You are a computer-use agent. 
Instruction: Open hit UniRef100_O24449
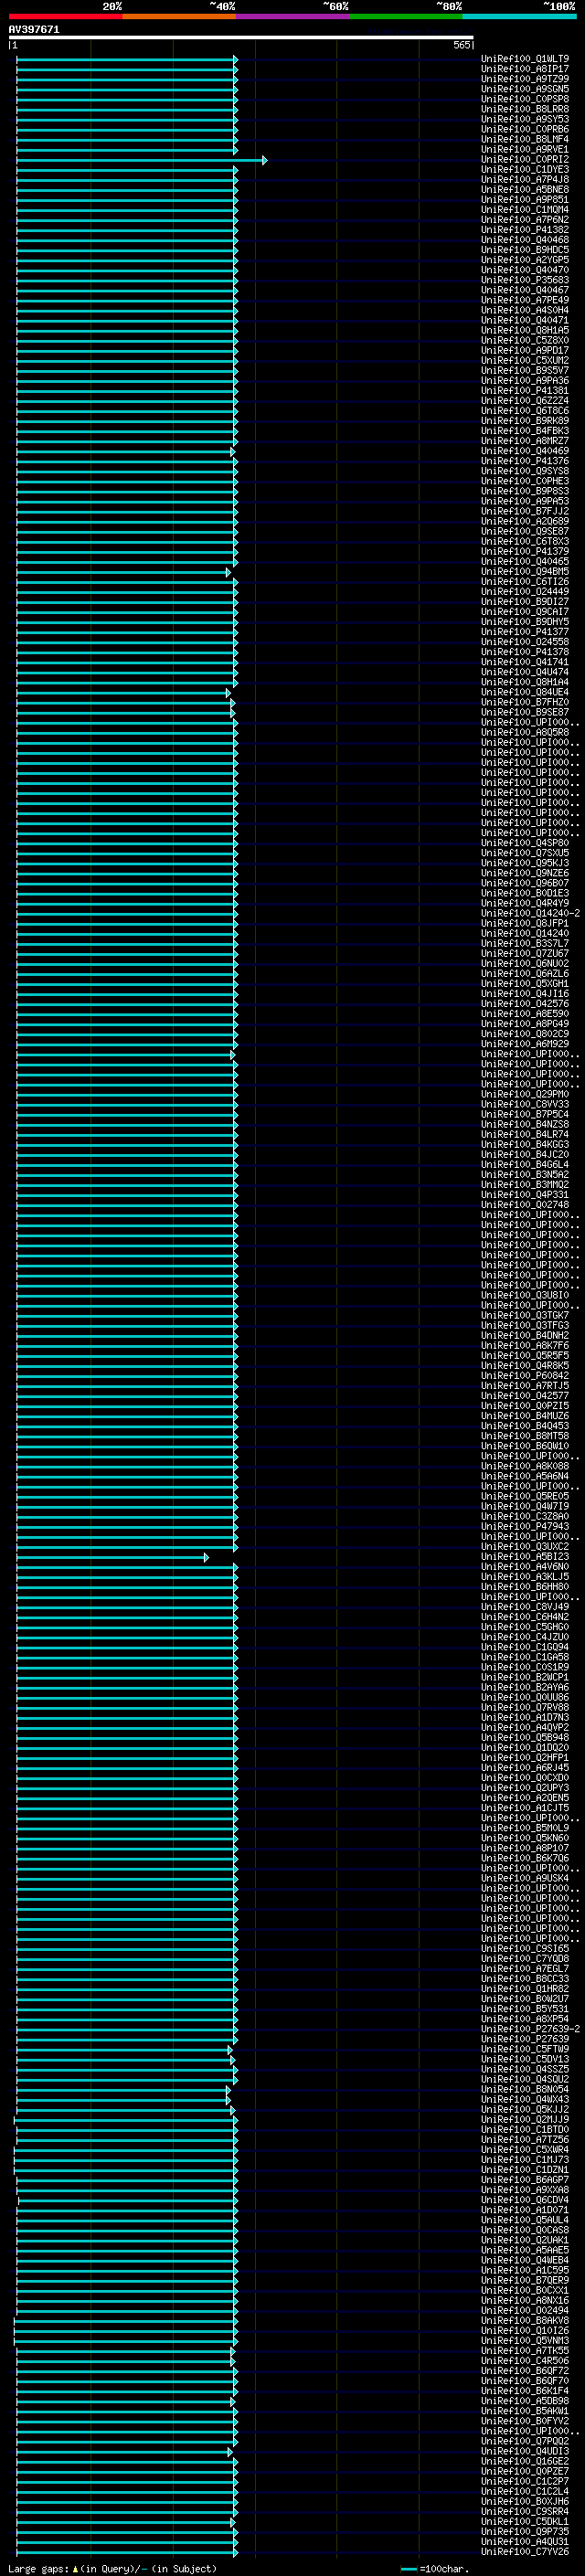tap(525, 592)
